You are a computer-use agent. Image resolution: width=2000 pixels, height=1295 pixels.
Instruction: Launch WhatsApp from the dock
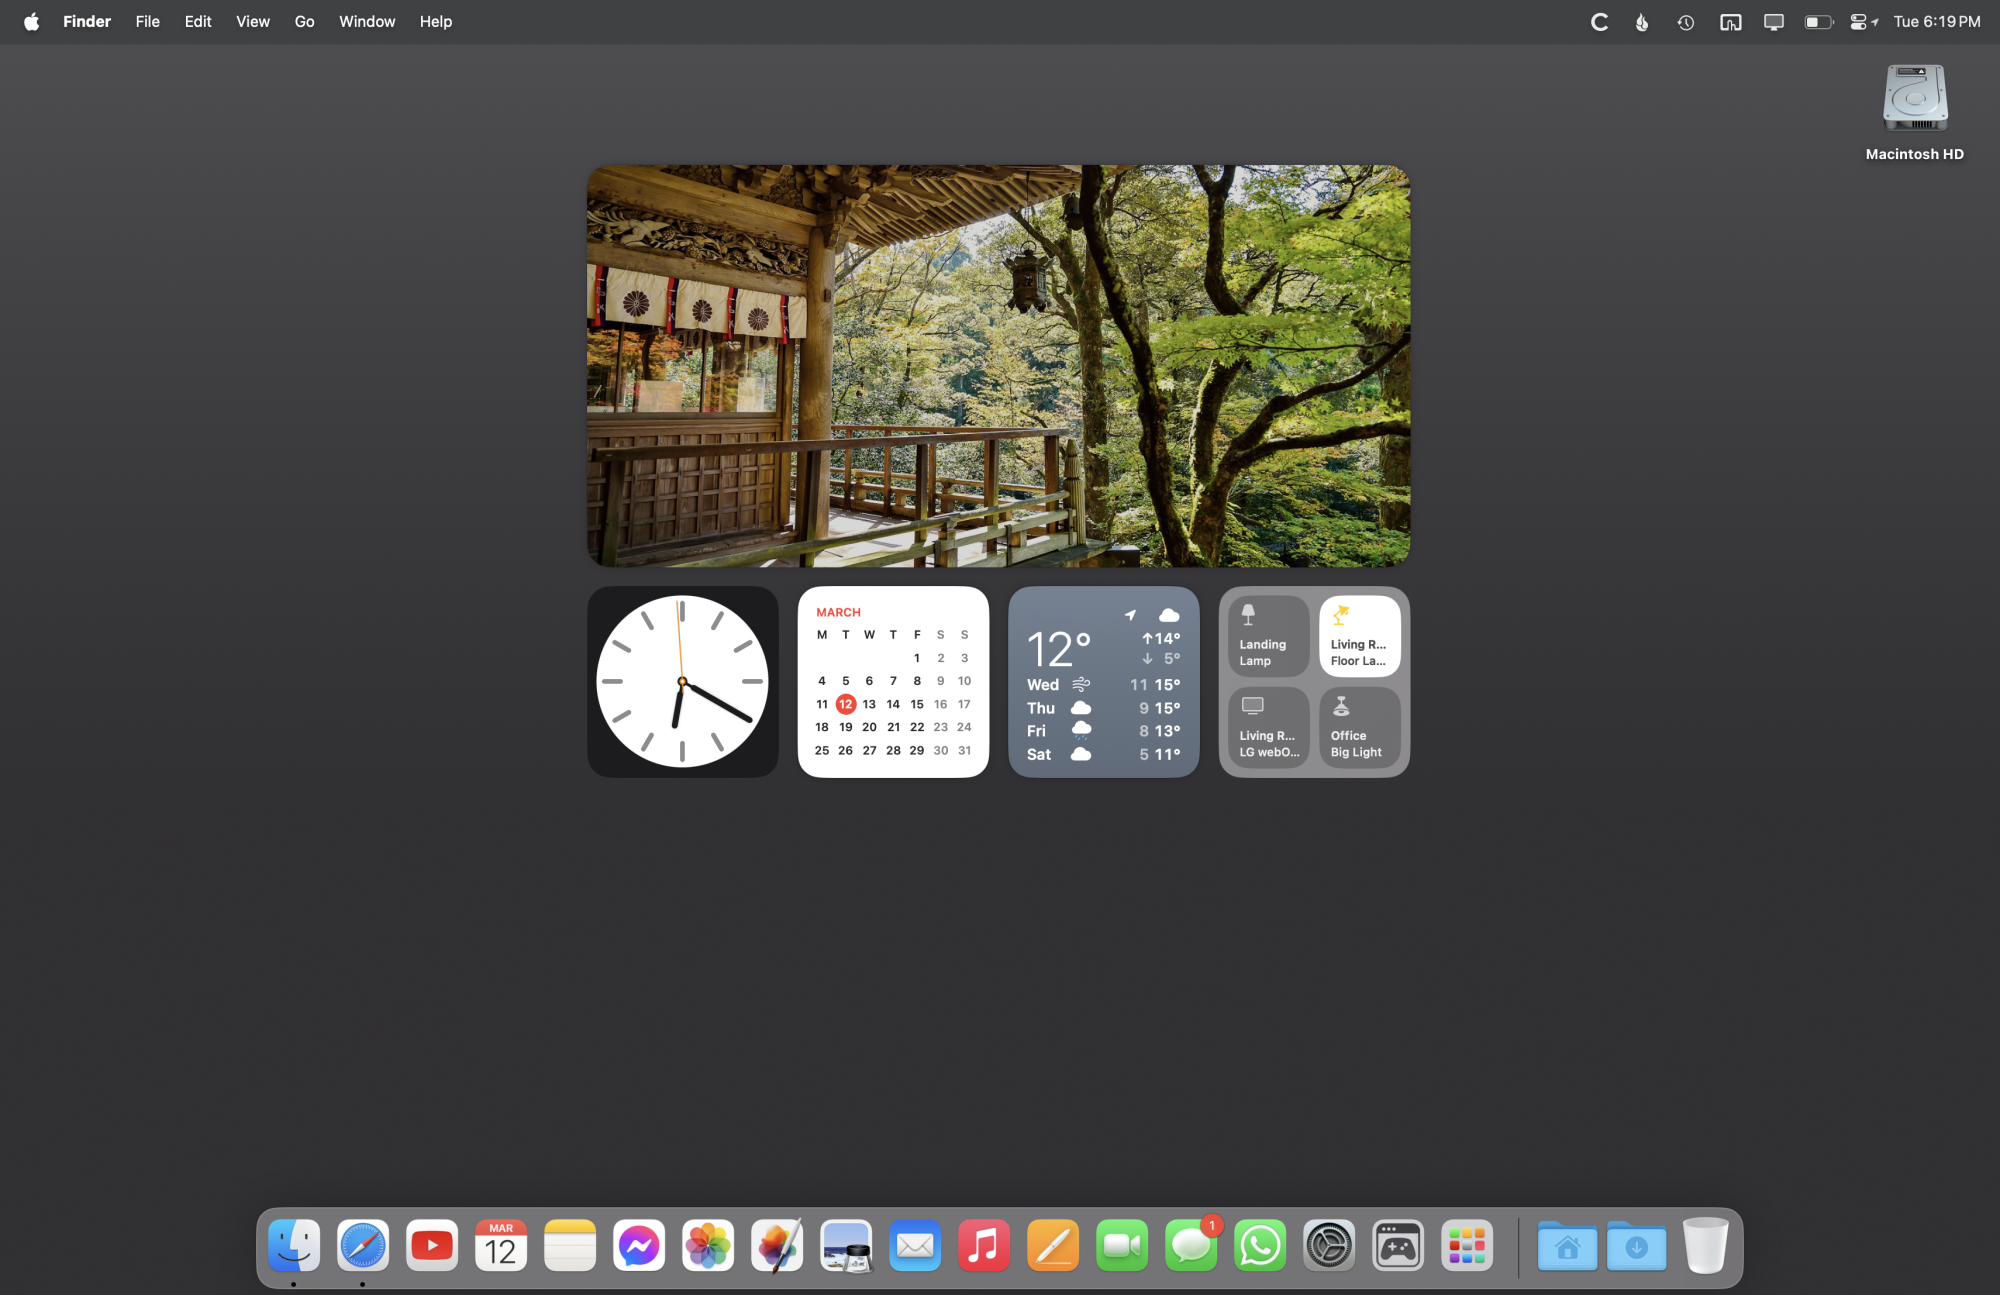(x=1260, y=1245)
